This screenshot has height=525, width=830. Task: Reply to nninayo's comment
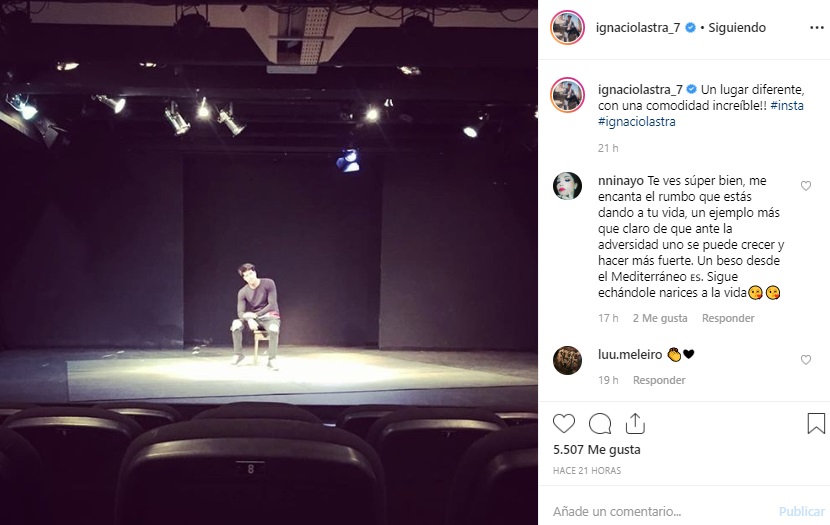(728, 318)
